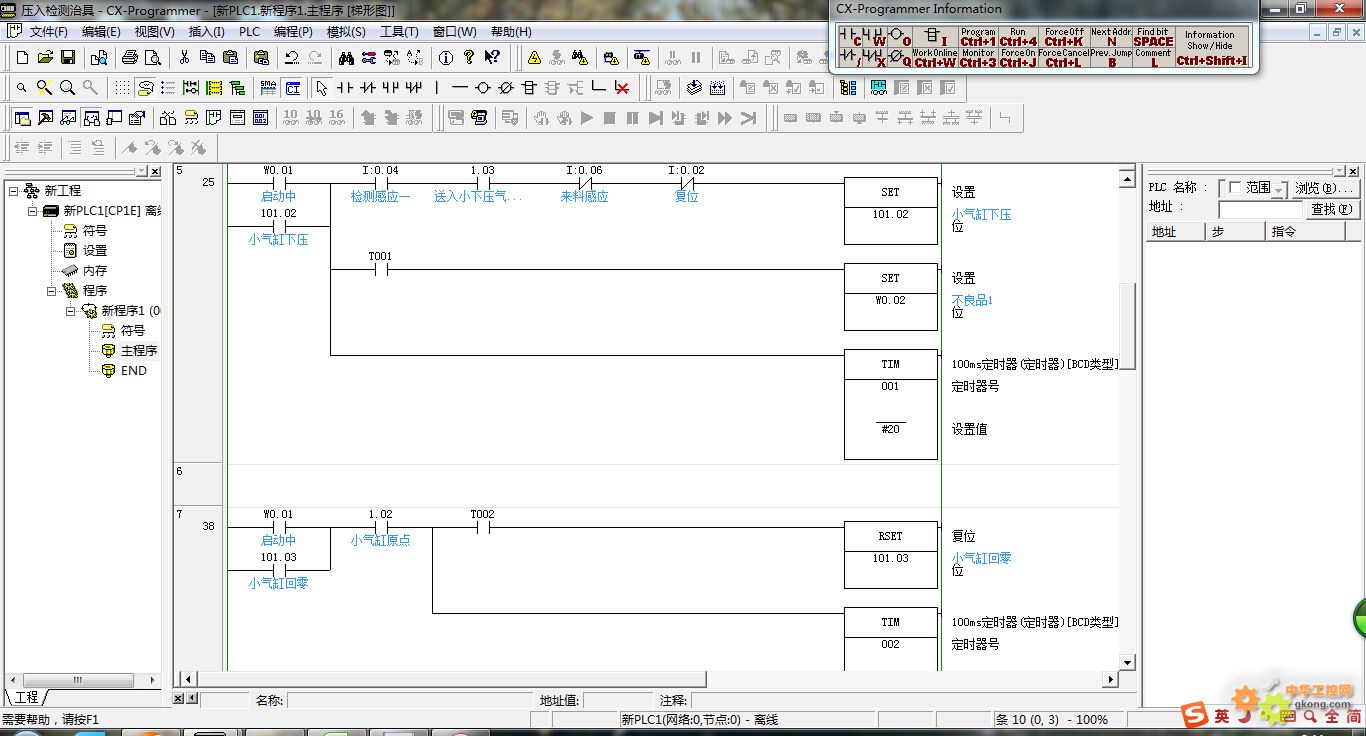This screenshot has height=736, width=1366.
Task: Collapse the 新PLC1[CP1E] tree node
Action: point(32,211)
